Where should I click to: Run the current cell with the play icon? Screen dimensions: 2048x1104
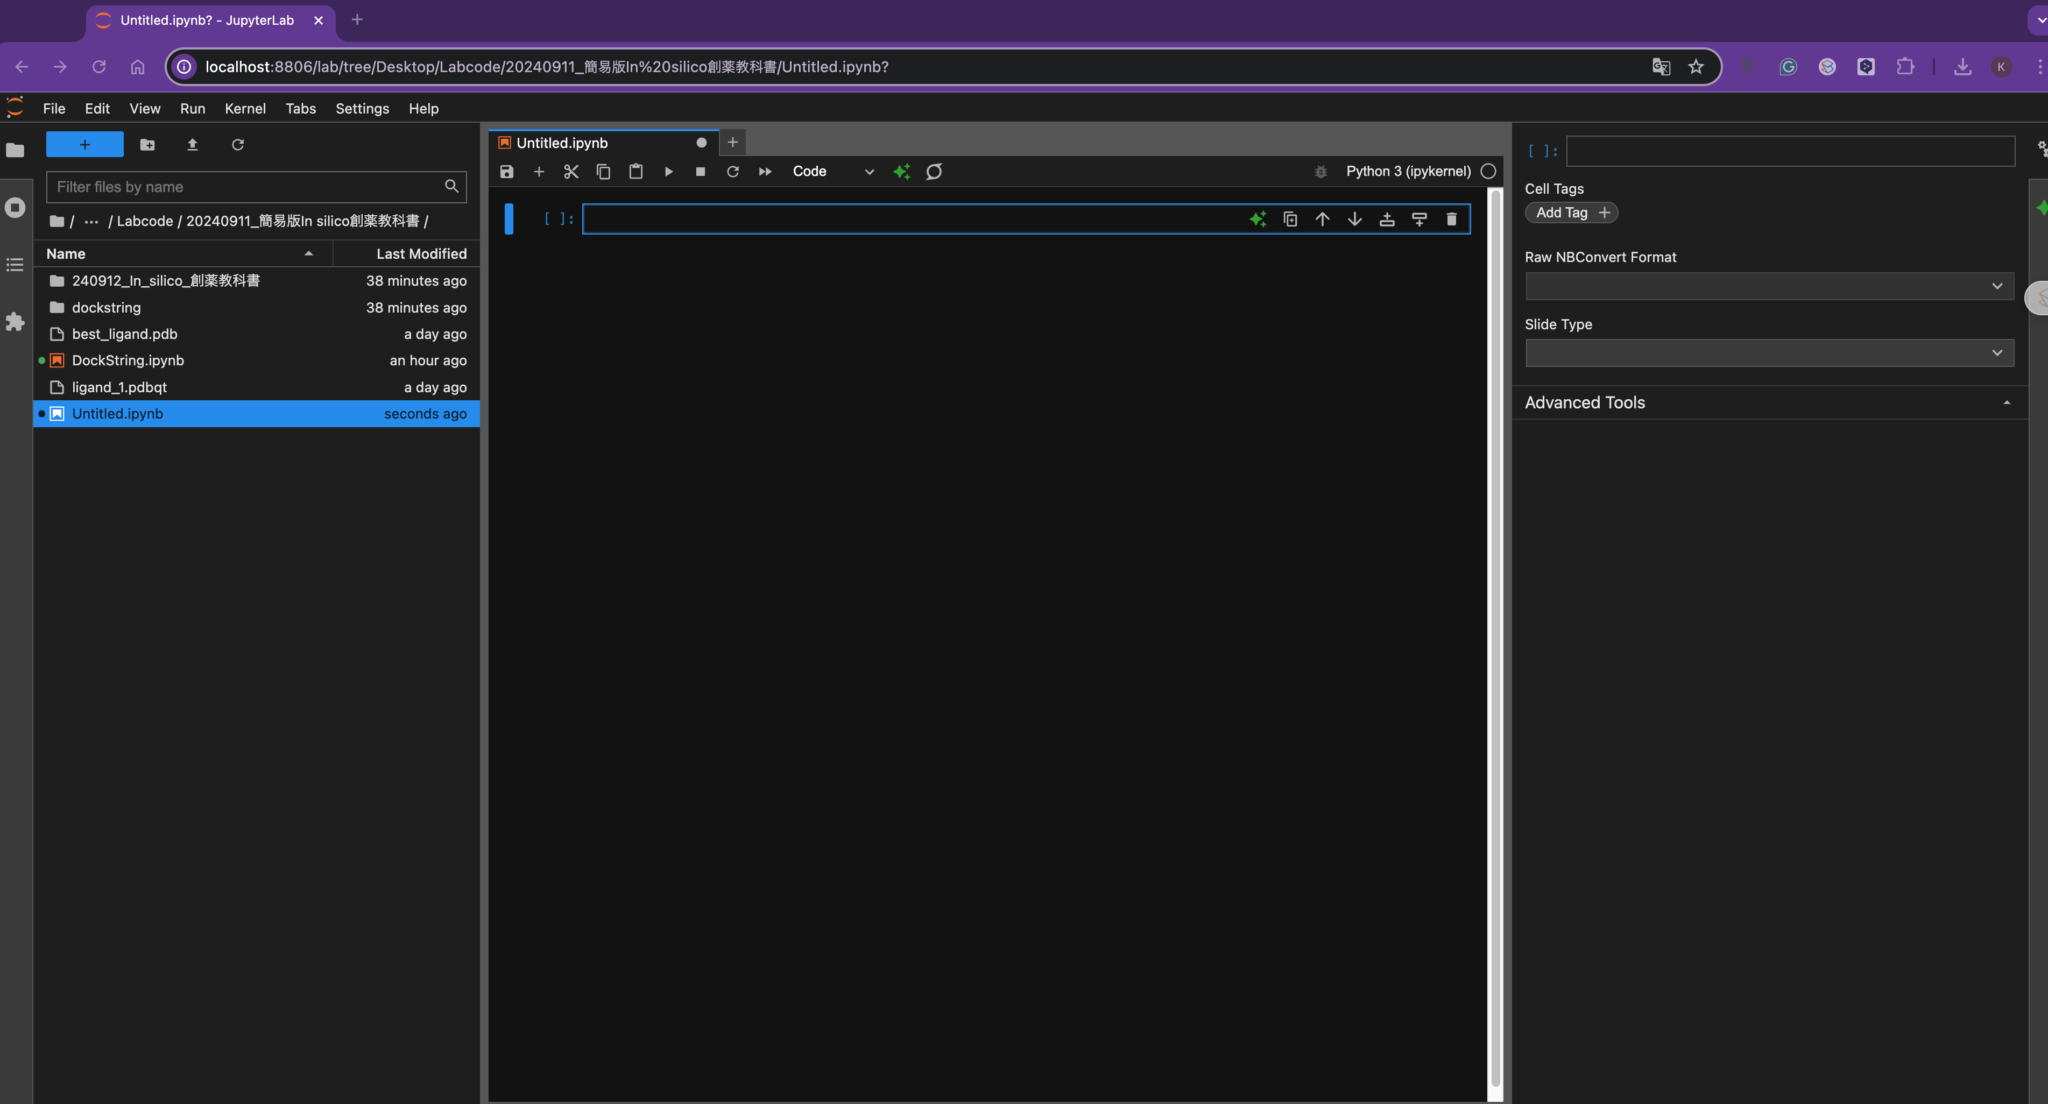click(x=668, y=171)
